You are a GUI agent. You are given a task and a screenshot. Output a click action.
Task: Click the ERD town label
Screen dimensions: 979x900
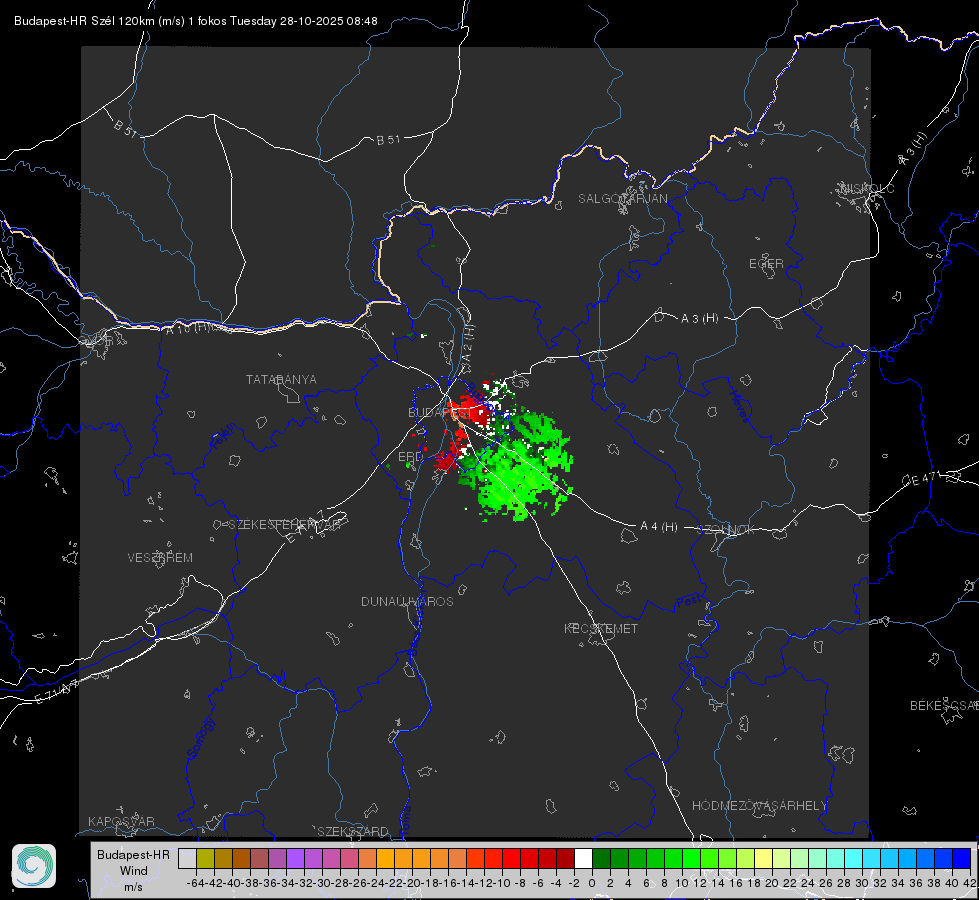point(410,457)
